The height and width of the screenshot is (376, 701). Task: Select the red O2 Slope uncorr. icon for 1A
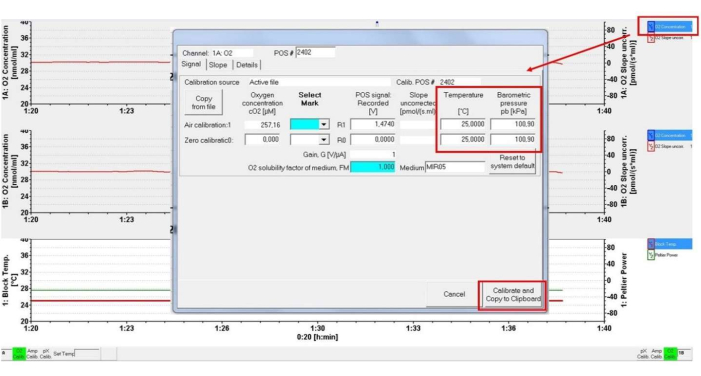coord(651,38)
